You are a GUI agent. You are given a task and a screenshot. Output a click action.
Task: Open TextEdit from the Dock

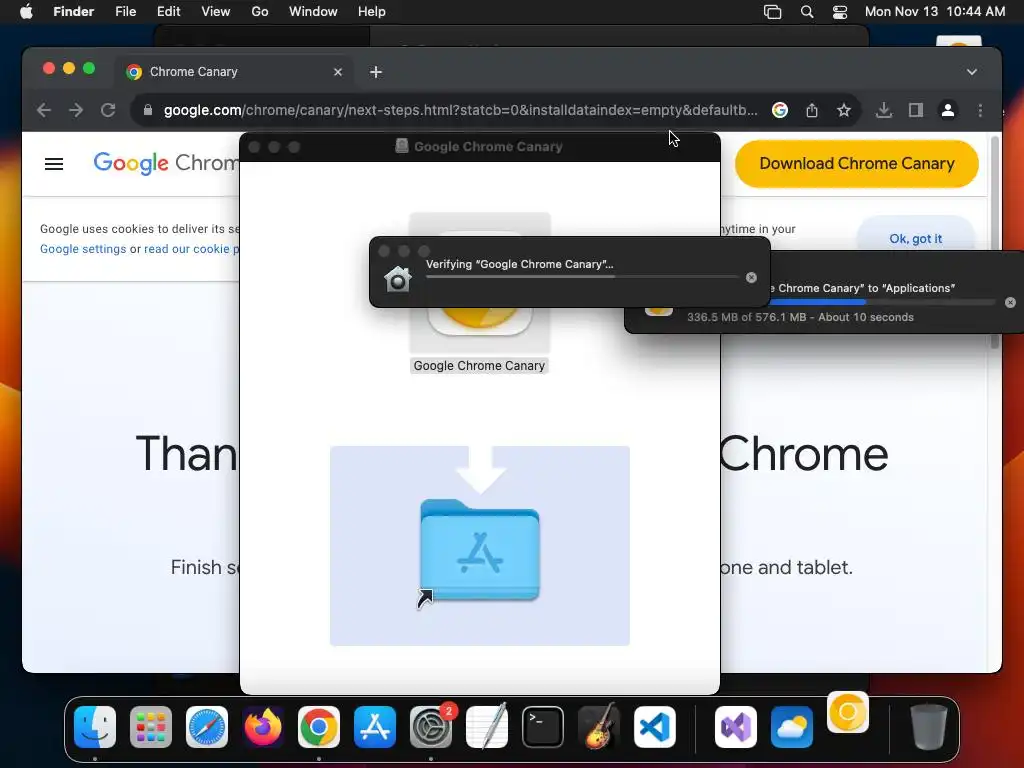pos(487,727)
